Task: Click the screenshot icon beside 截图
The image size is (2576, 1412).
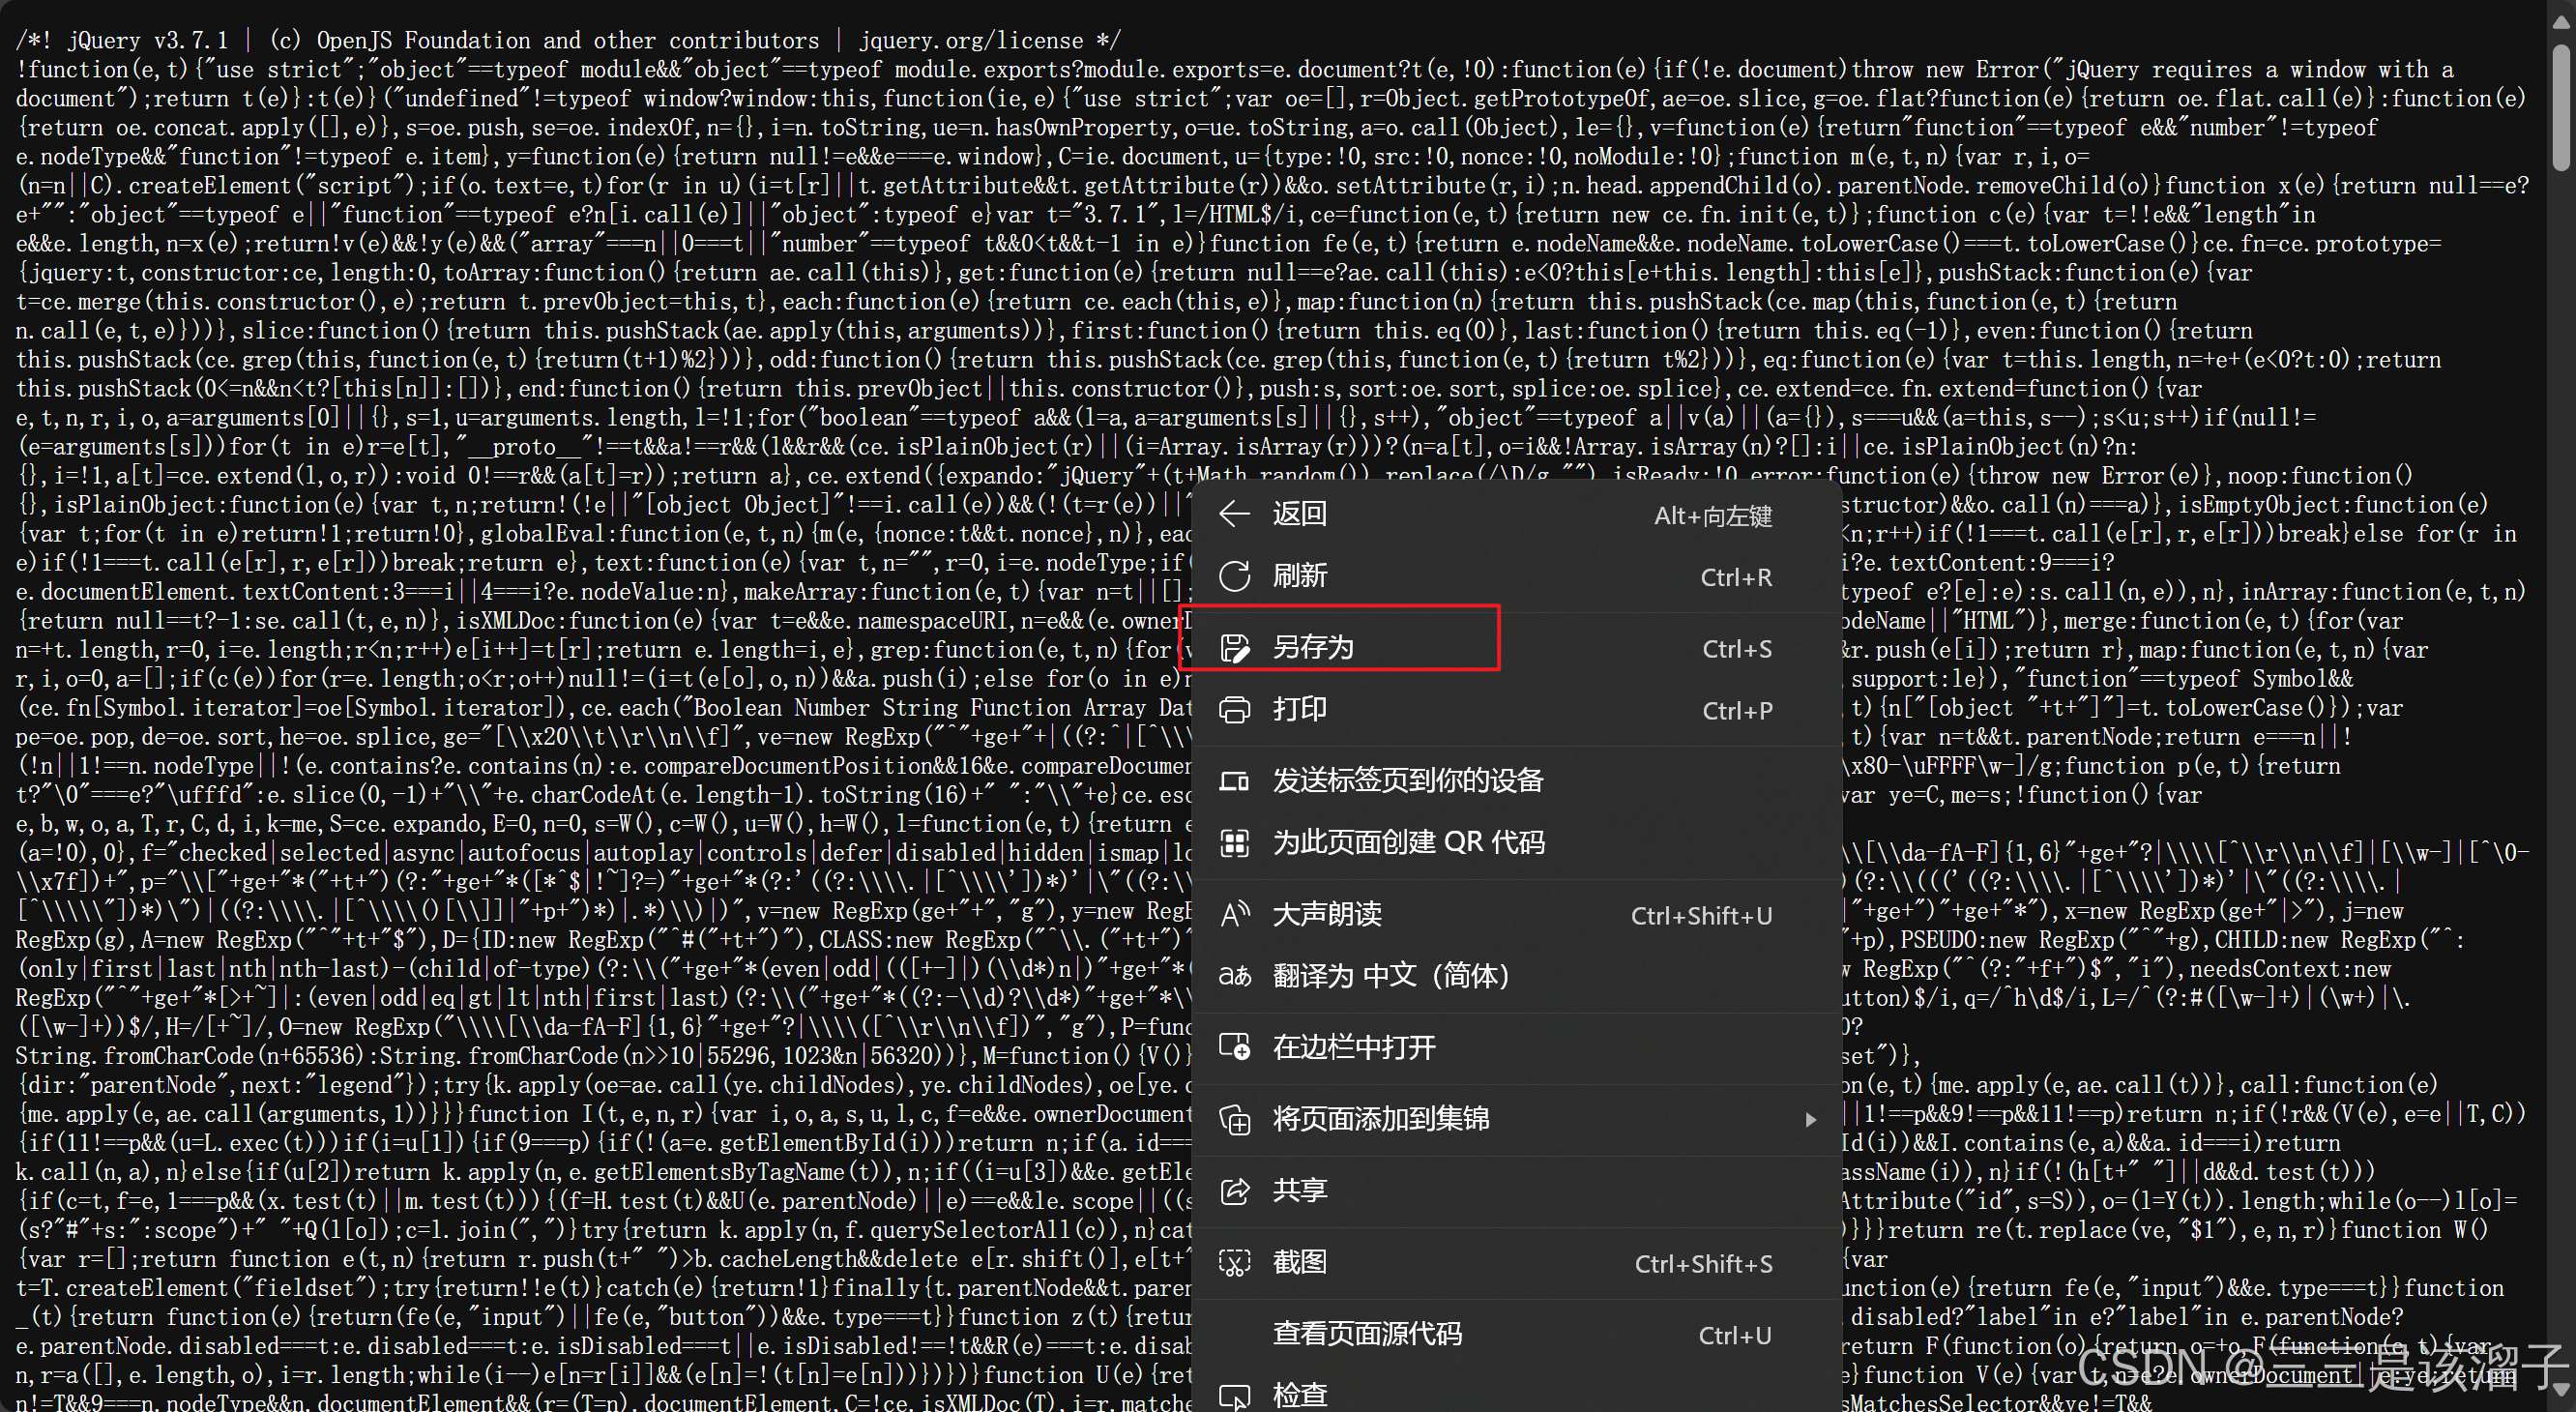Action: pyautogui.click(x=1235, y=1262)
